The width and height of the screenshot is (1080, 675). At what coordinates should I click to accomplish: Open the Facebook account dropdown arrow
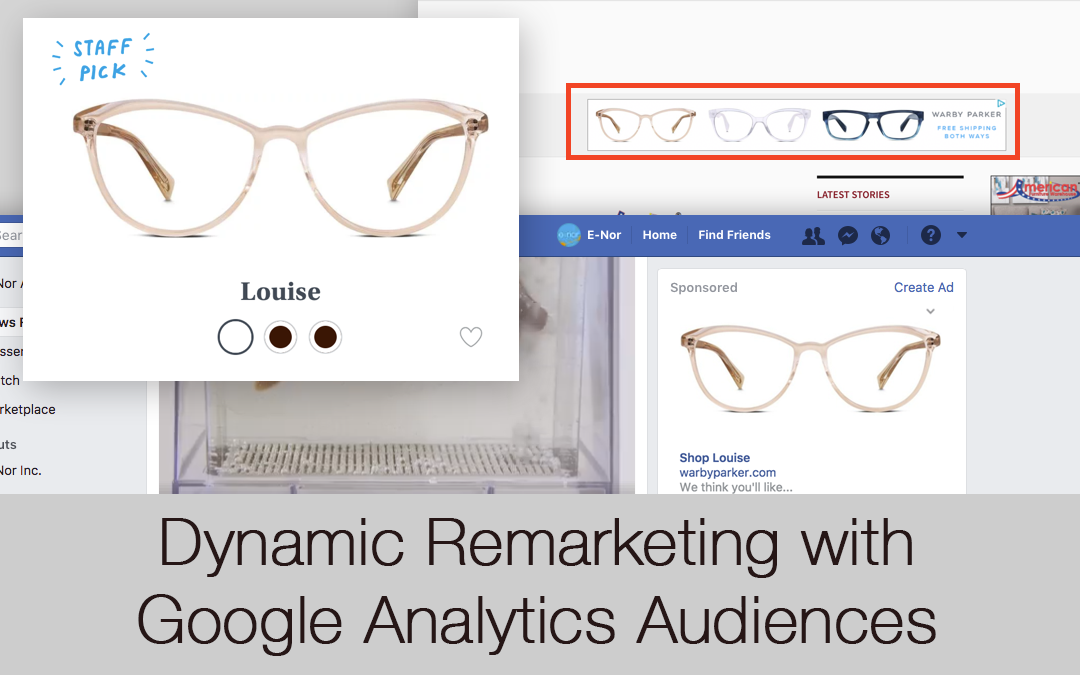962,236
